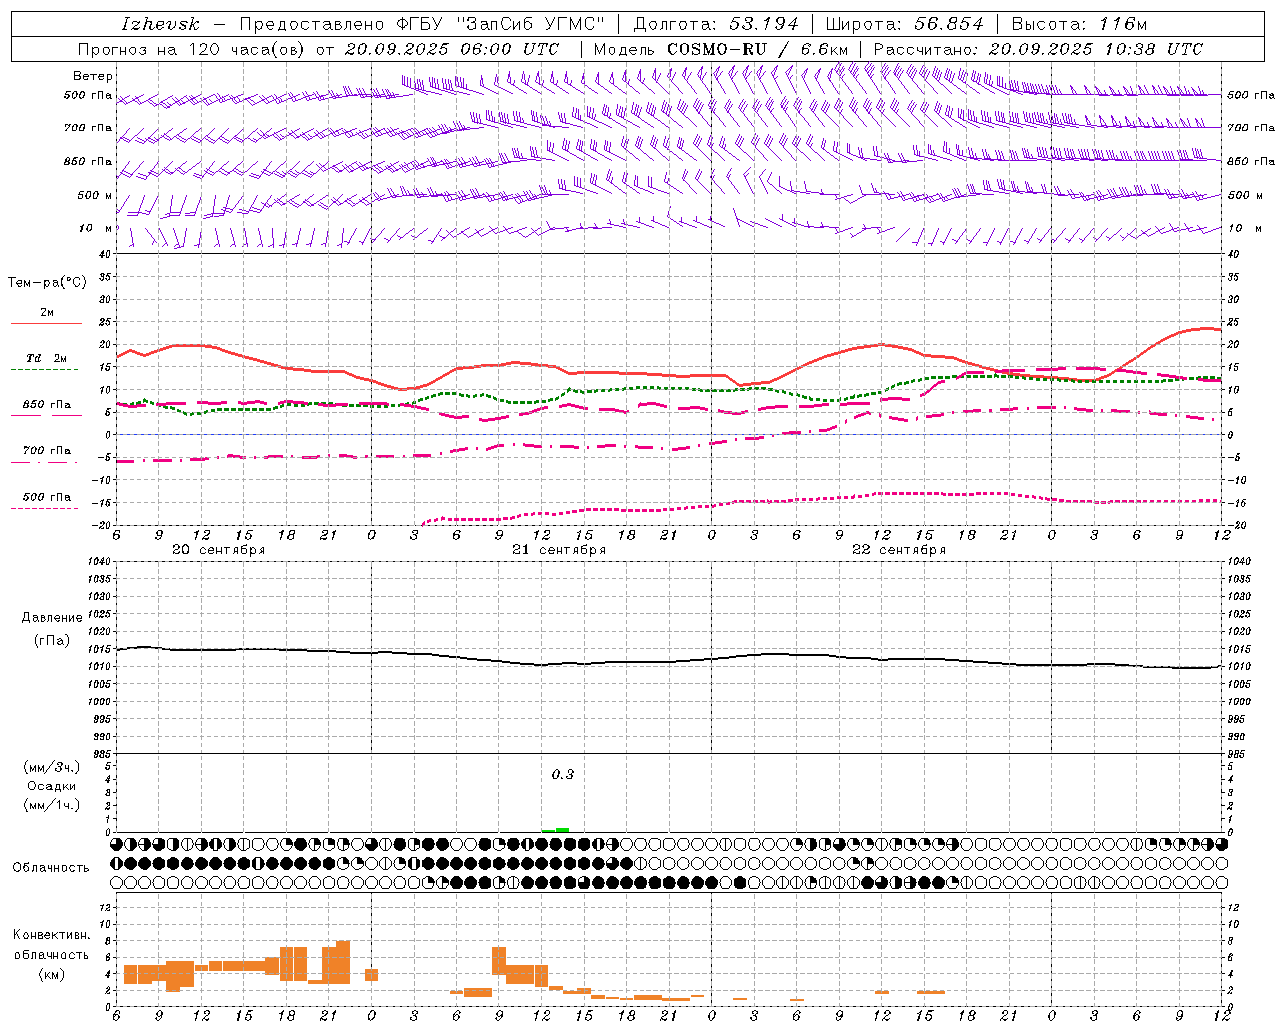Click the '(км)' convective cloud unit label

[x=52, y=974]
